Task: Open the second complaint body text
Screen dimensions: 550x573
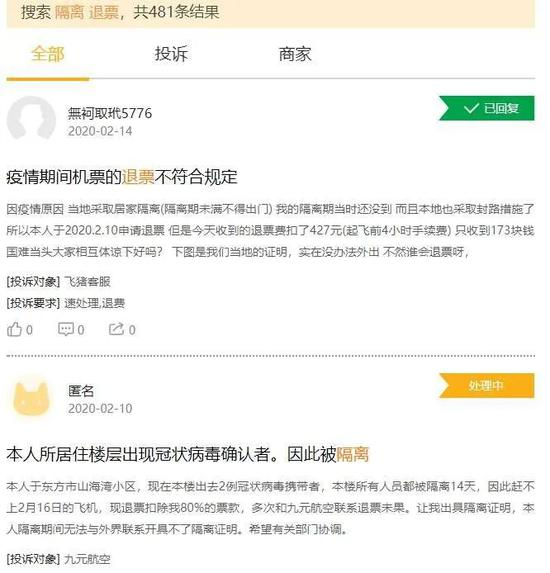Action: (x=270, y=508)
